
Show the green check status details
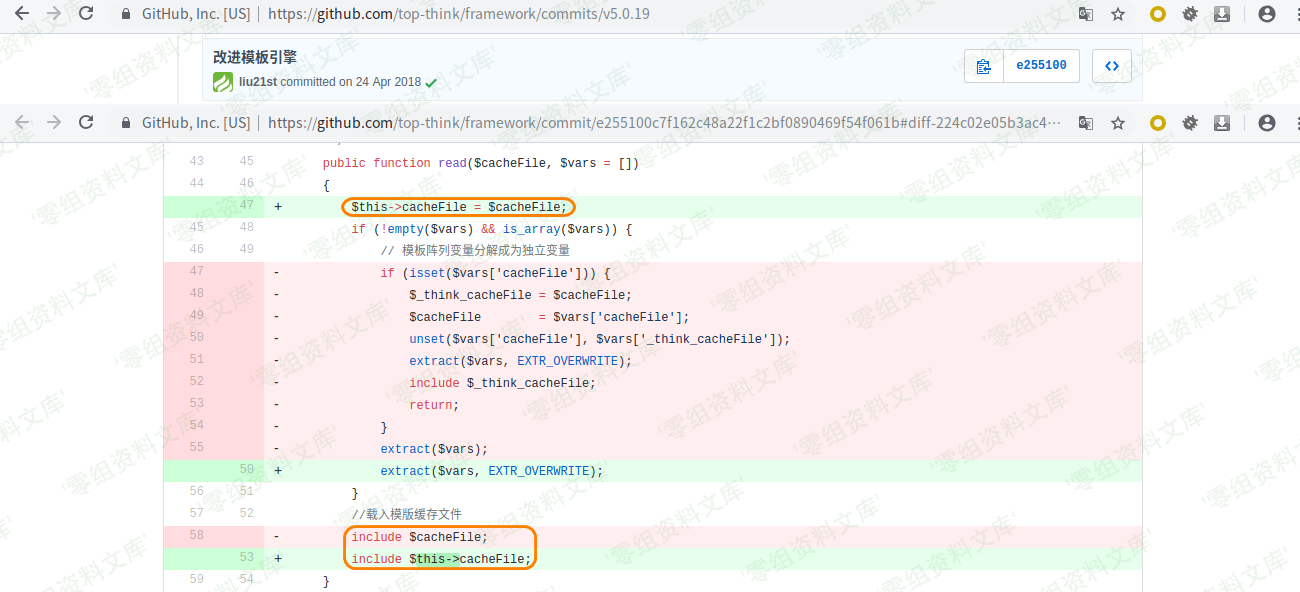tap(431, 83)
